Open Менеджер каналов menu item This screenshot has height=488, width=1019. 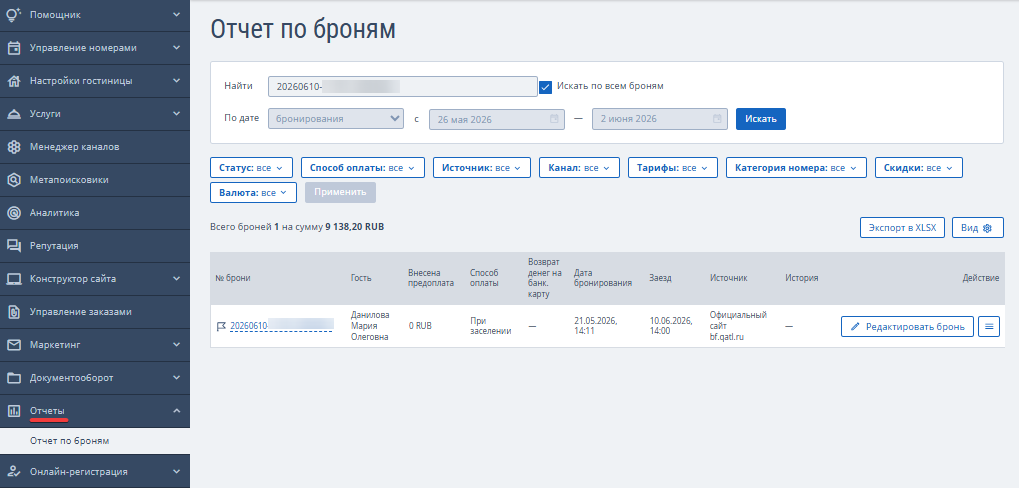coord(95,147)
